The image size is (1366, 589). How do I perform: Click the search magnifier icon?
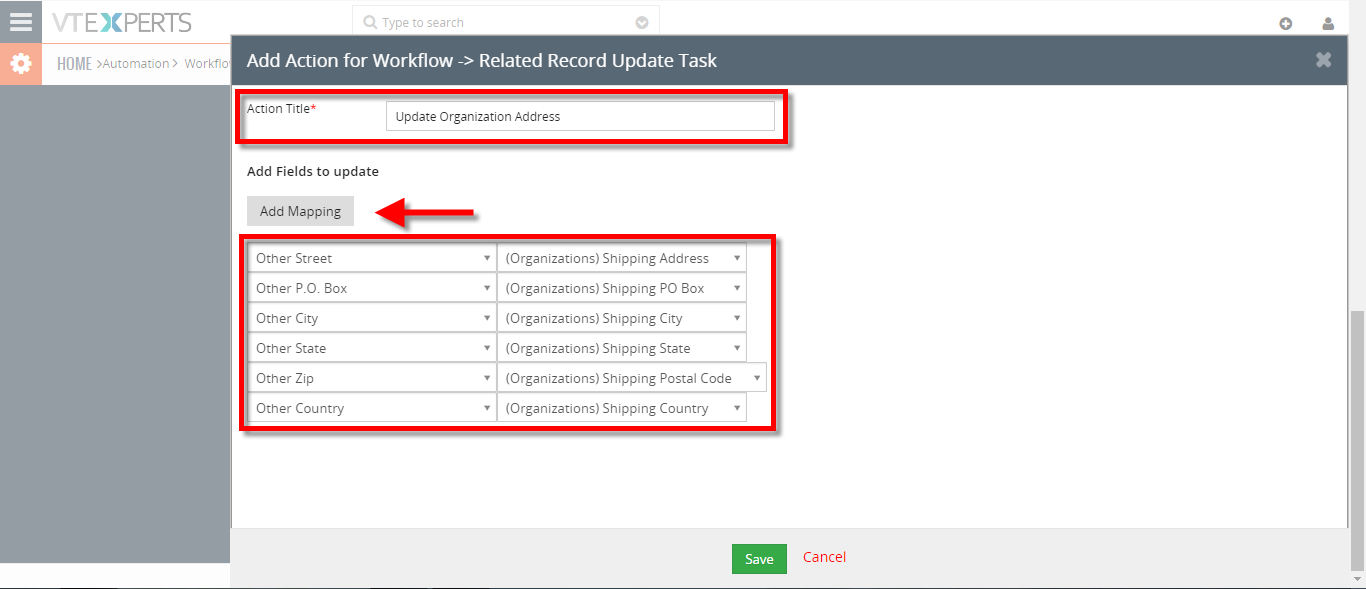pyautogui.click(x=370, y=22)
